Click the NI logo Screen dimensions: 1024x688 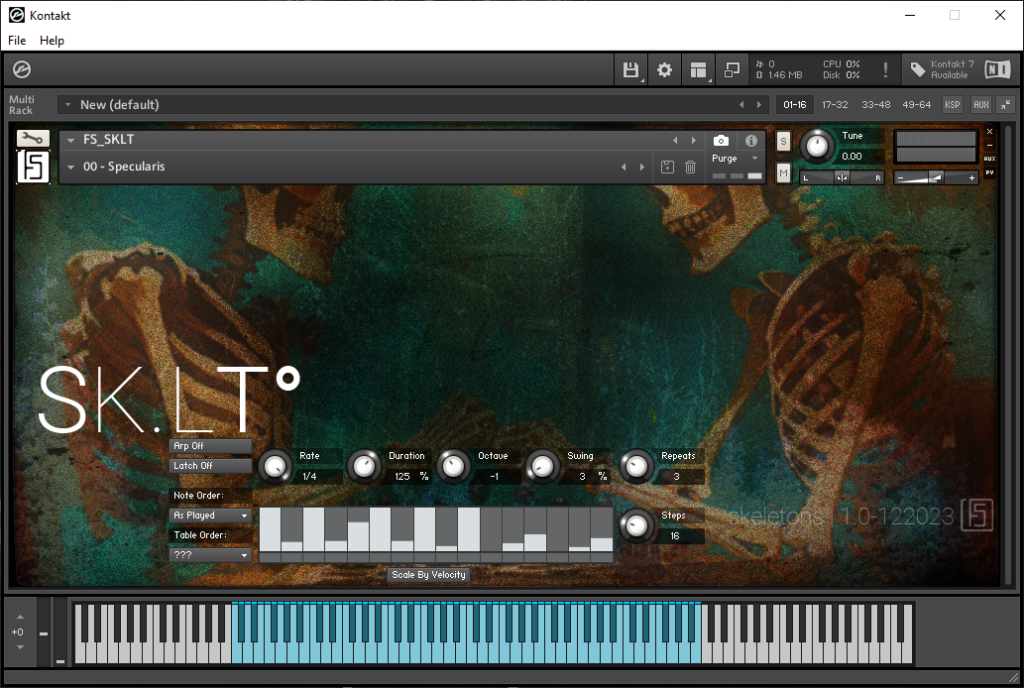pyautogui.click(x=998, y=69)
